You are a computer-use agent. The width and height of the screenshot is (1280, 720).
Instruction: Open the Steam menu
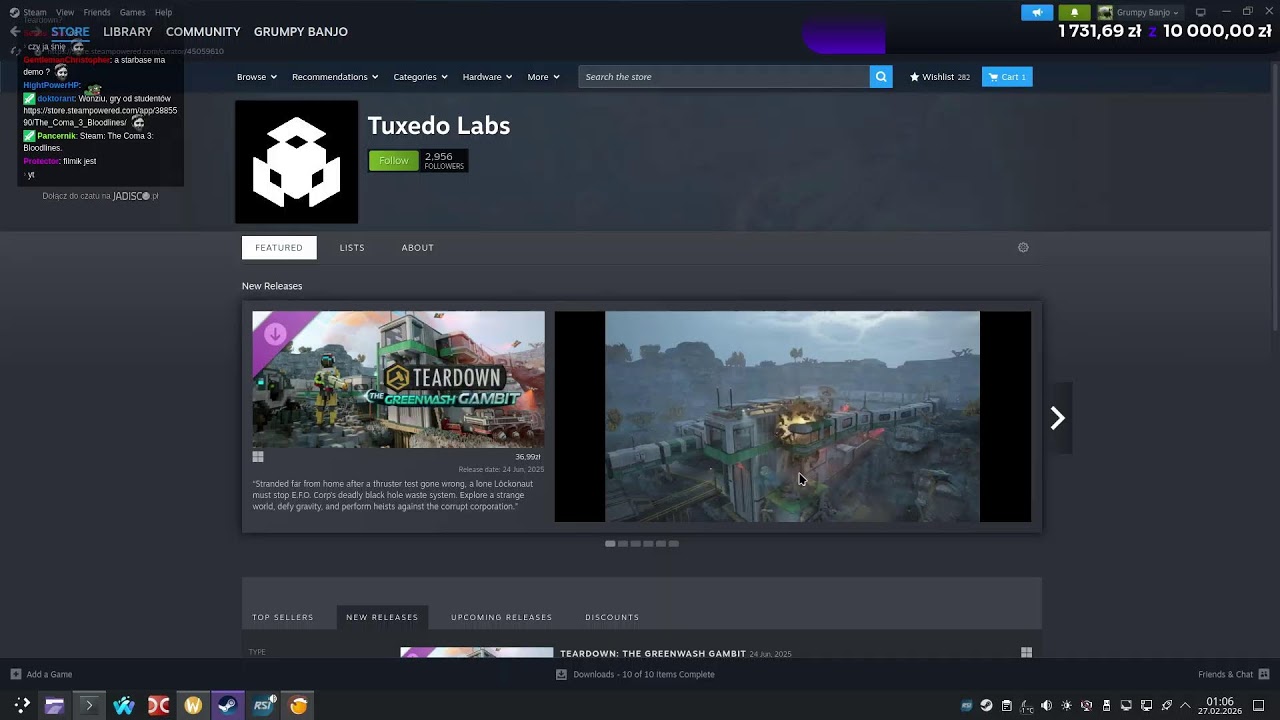click(x=35, y=12)
